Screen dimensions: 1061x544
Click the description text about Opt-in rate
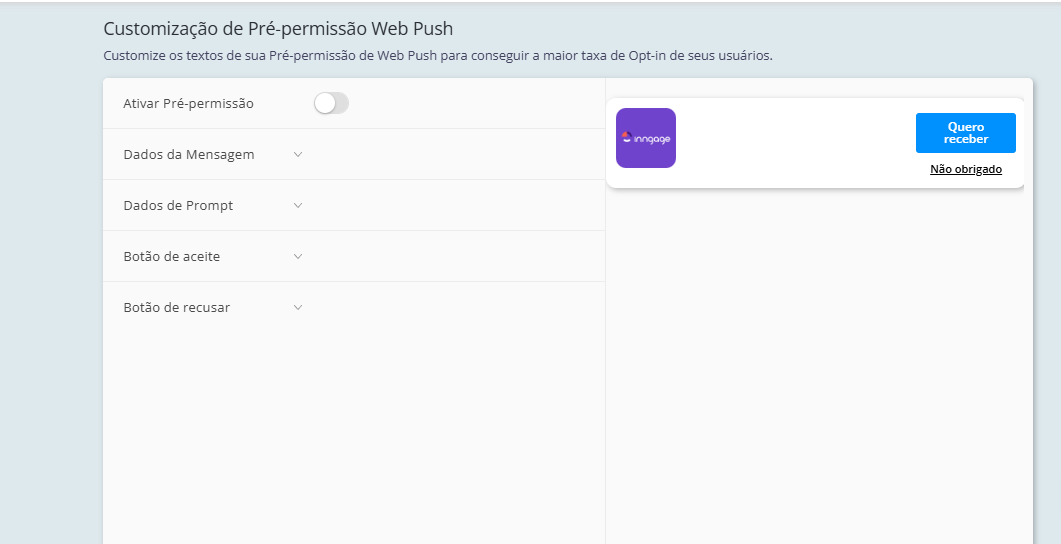(x=438, y=56)
